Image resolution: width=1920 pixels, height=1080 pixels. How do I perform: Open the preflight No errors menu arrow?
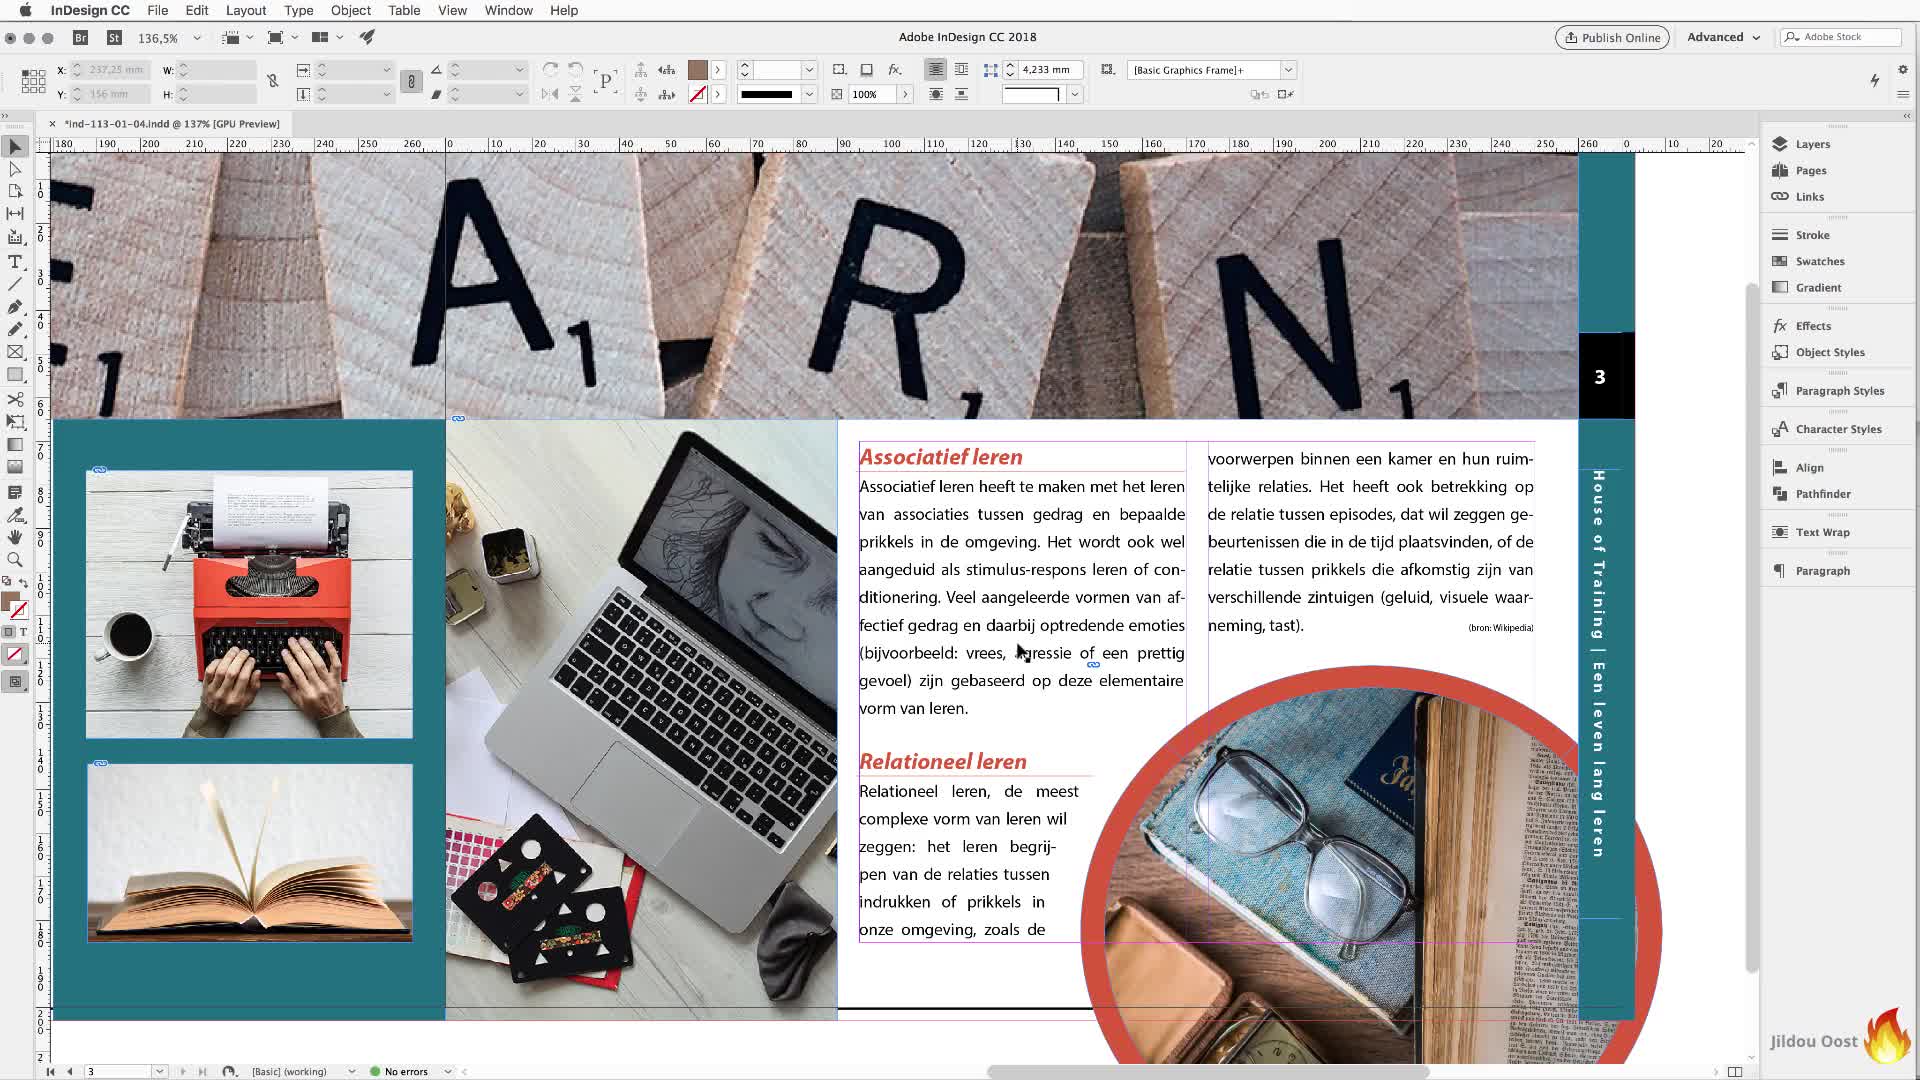pyautogui.click(x=448, y=1071)
